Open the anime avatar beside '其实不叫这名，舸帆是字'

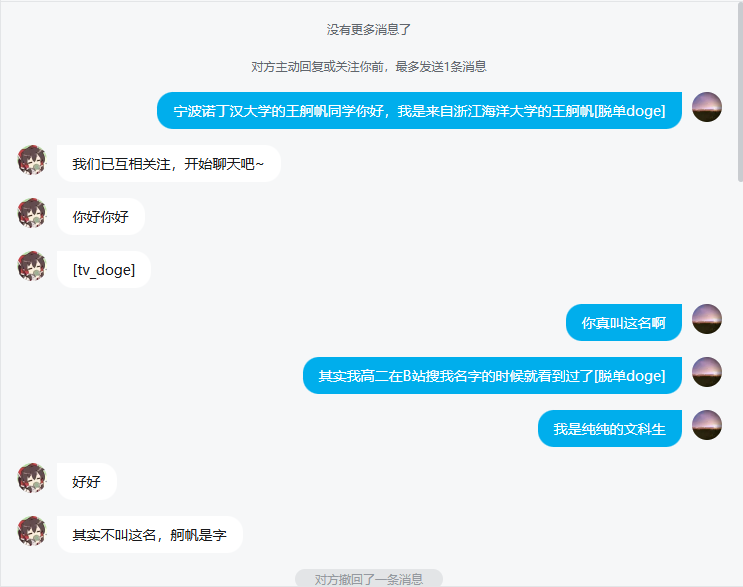32,531
